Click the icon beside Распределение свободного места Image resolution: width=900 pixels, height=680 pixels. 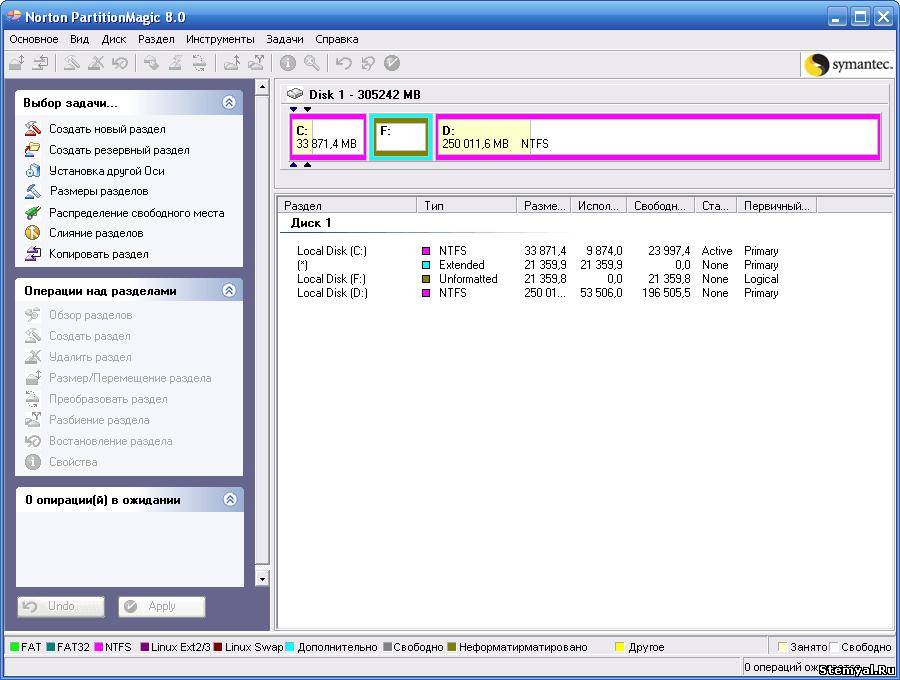pyautogui.click(x=33, y=212)
